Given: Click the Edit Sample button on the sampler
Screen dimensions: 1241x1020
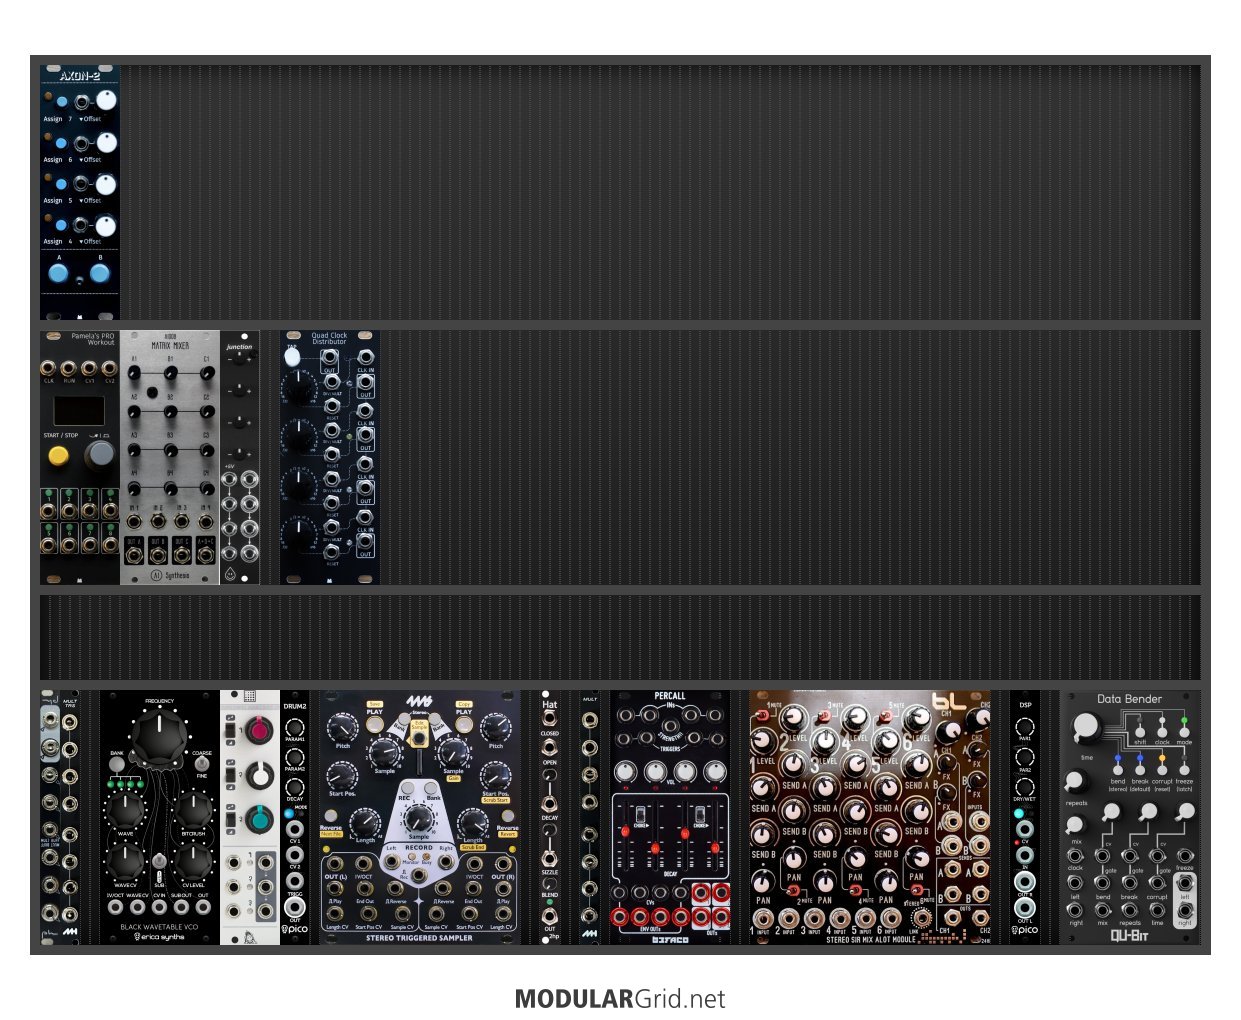Looking at the screenshot, I should 419,737.
